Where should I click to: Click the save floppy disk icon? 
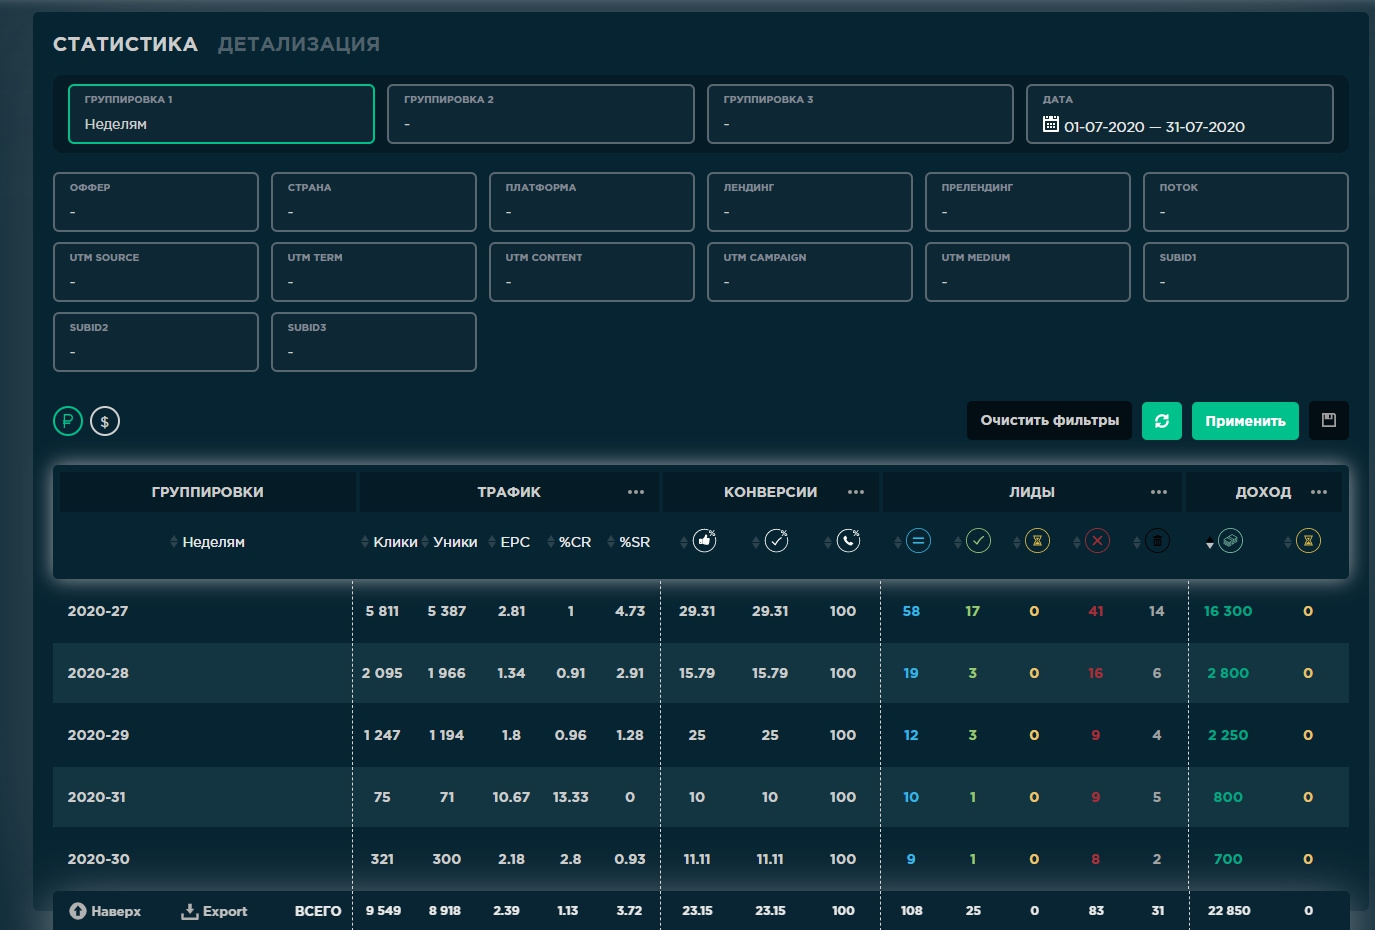point(1328,421)
